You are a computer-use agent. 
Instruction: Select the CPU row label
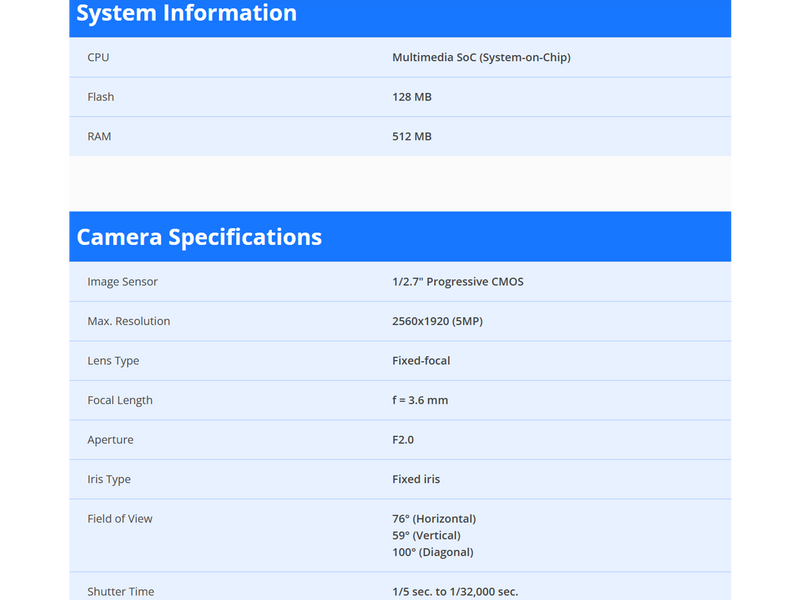click(98, 58)
